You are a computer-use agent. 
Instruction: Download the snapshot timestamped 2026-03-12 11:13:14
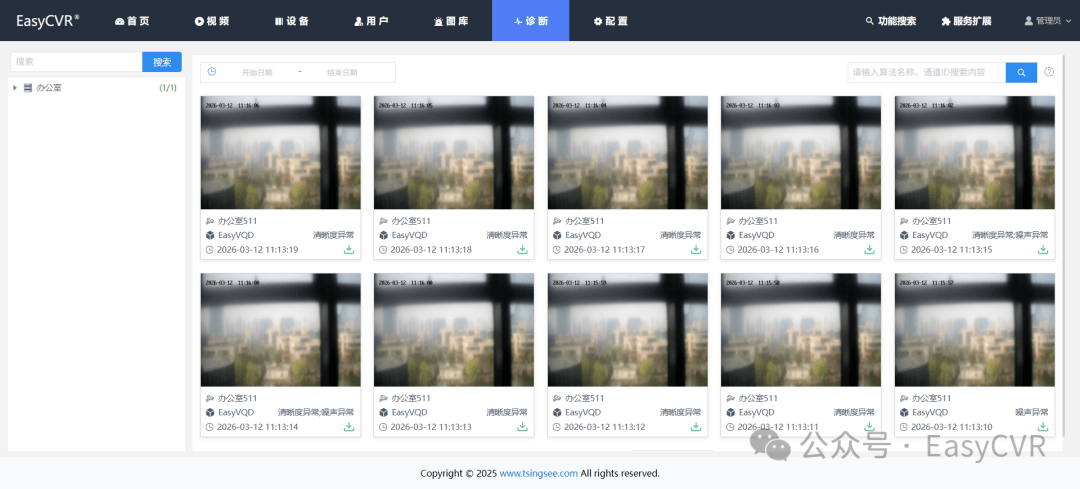click(349, 427)
